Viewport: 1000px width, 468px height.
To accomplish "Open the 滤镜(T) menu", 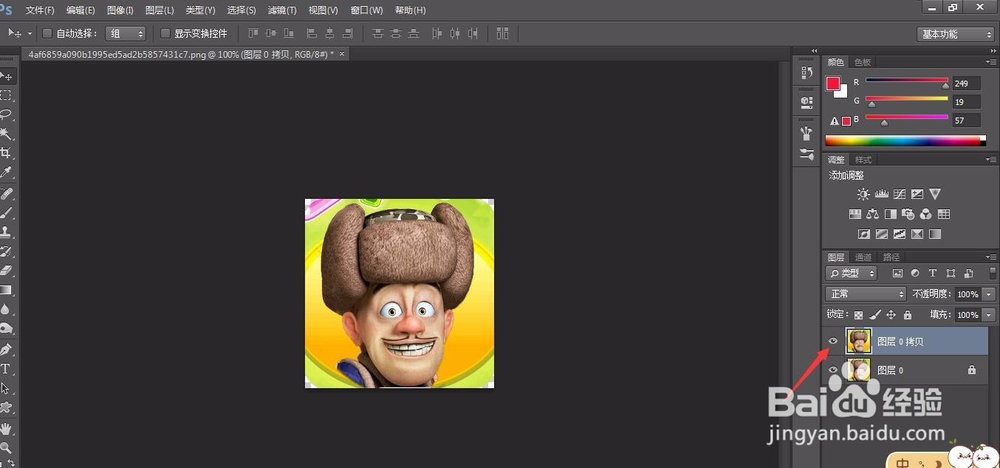I will pyautogui.click(x=282, y=10).
